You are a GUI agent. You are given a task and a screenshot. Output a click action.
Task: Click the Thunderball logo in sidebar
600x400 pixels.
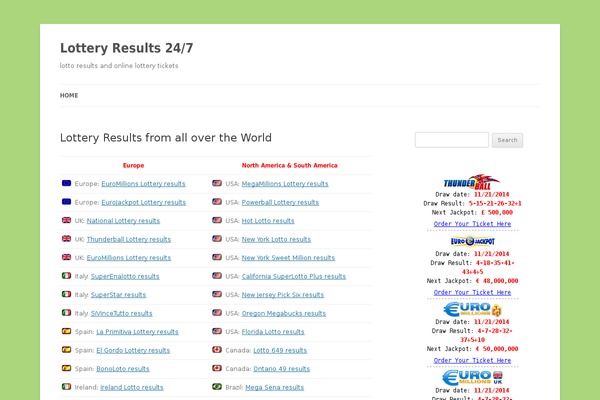pos(472,182)
